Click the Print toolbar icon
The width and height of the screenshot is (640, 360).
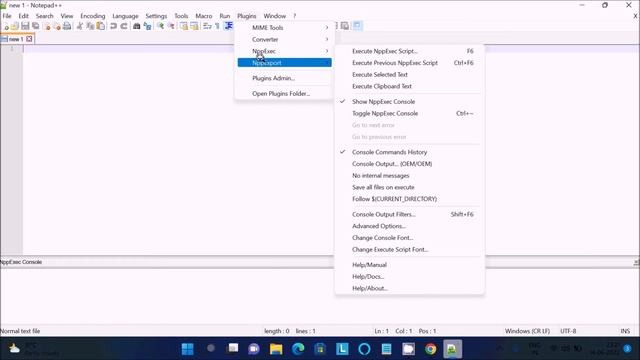coord(67,27)
